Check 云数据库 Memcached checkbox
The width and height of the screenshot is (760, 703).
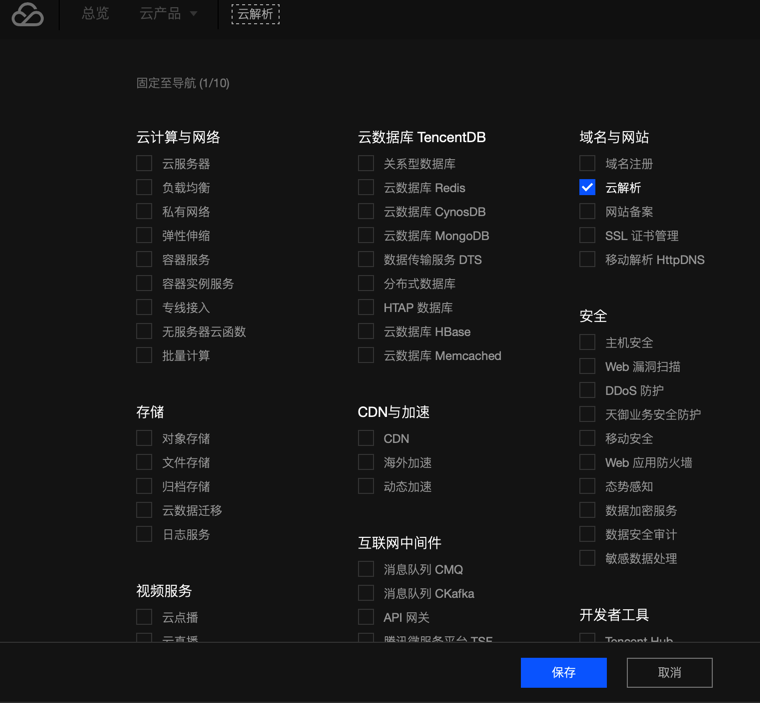tap(366, 355)
